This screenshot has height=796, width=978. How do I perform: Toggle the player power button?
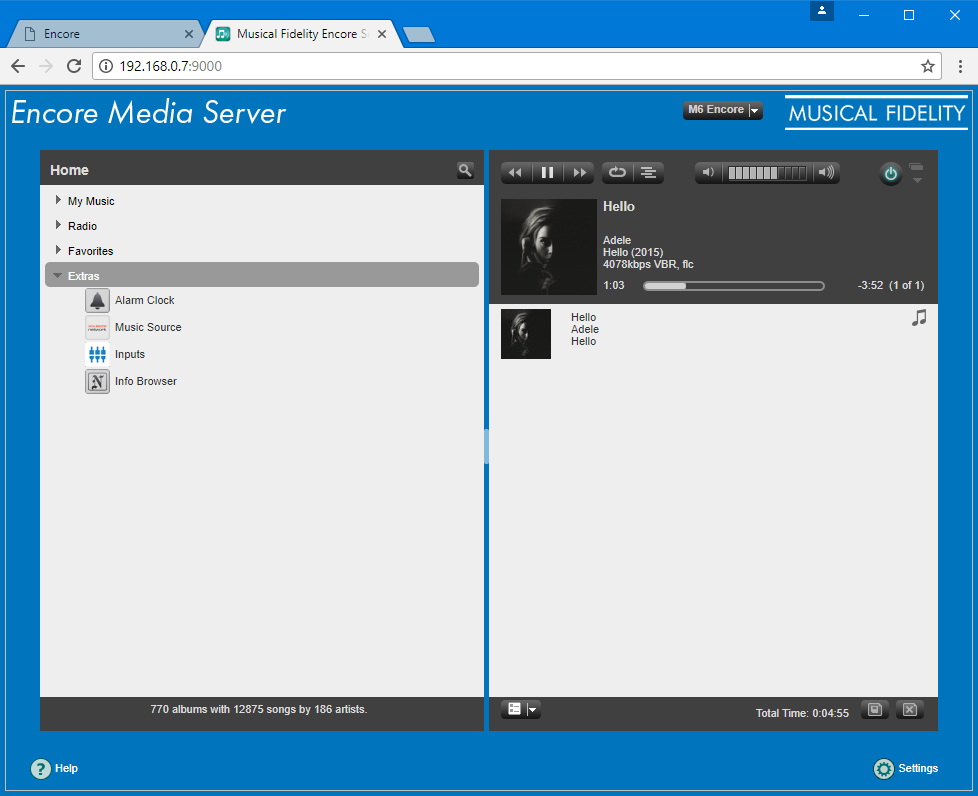tap(890, 174)
